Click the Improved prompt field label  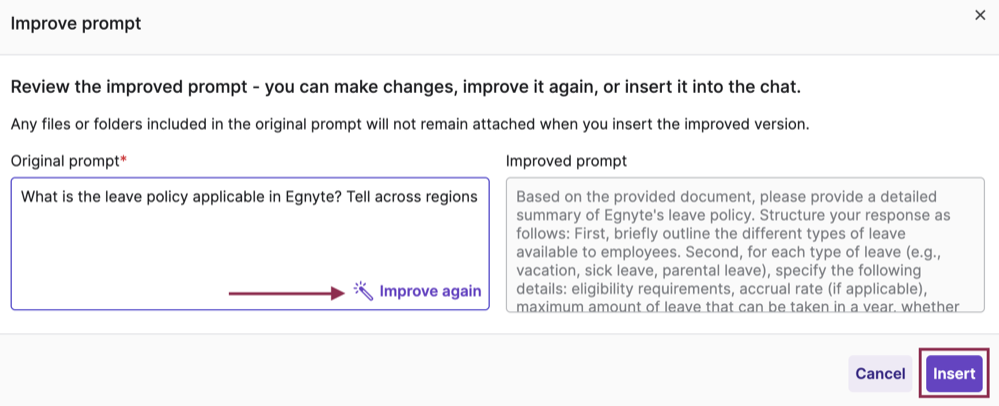[x=566, y=161]
